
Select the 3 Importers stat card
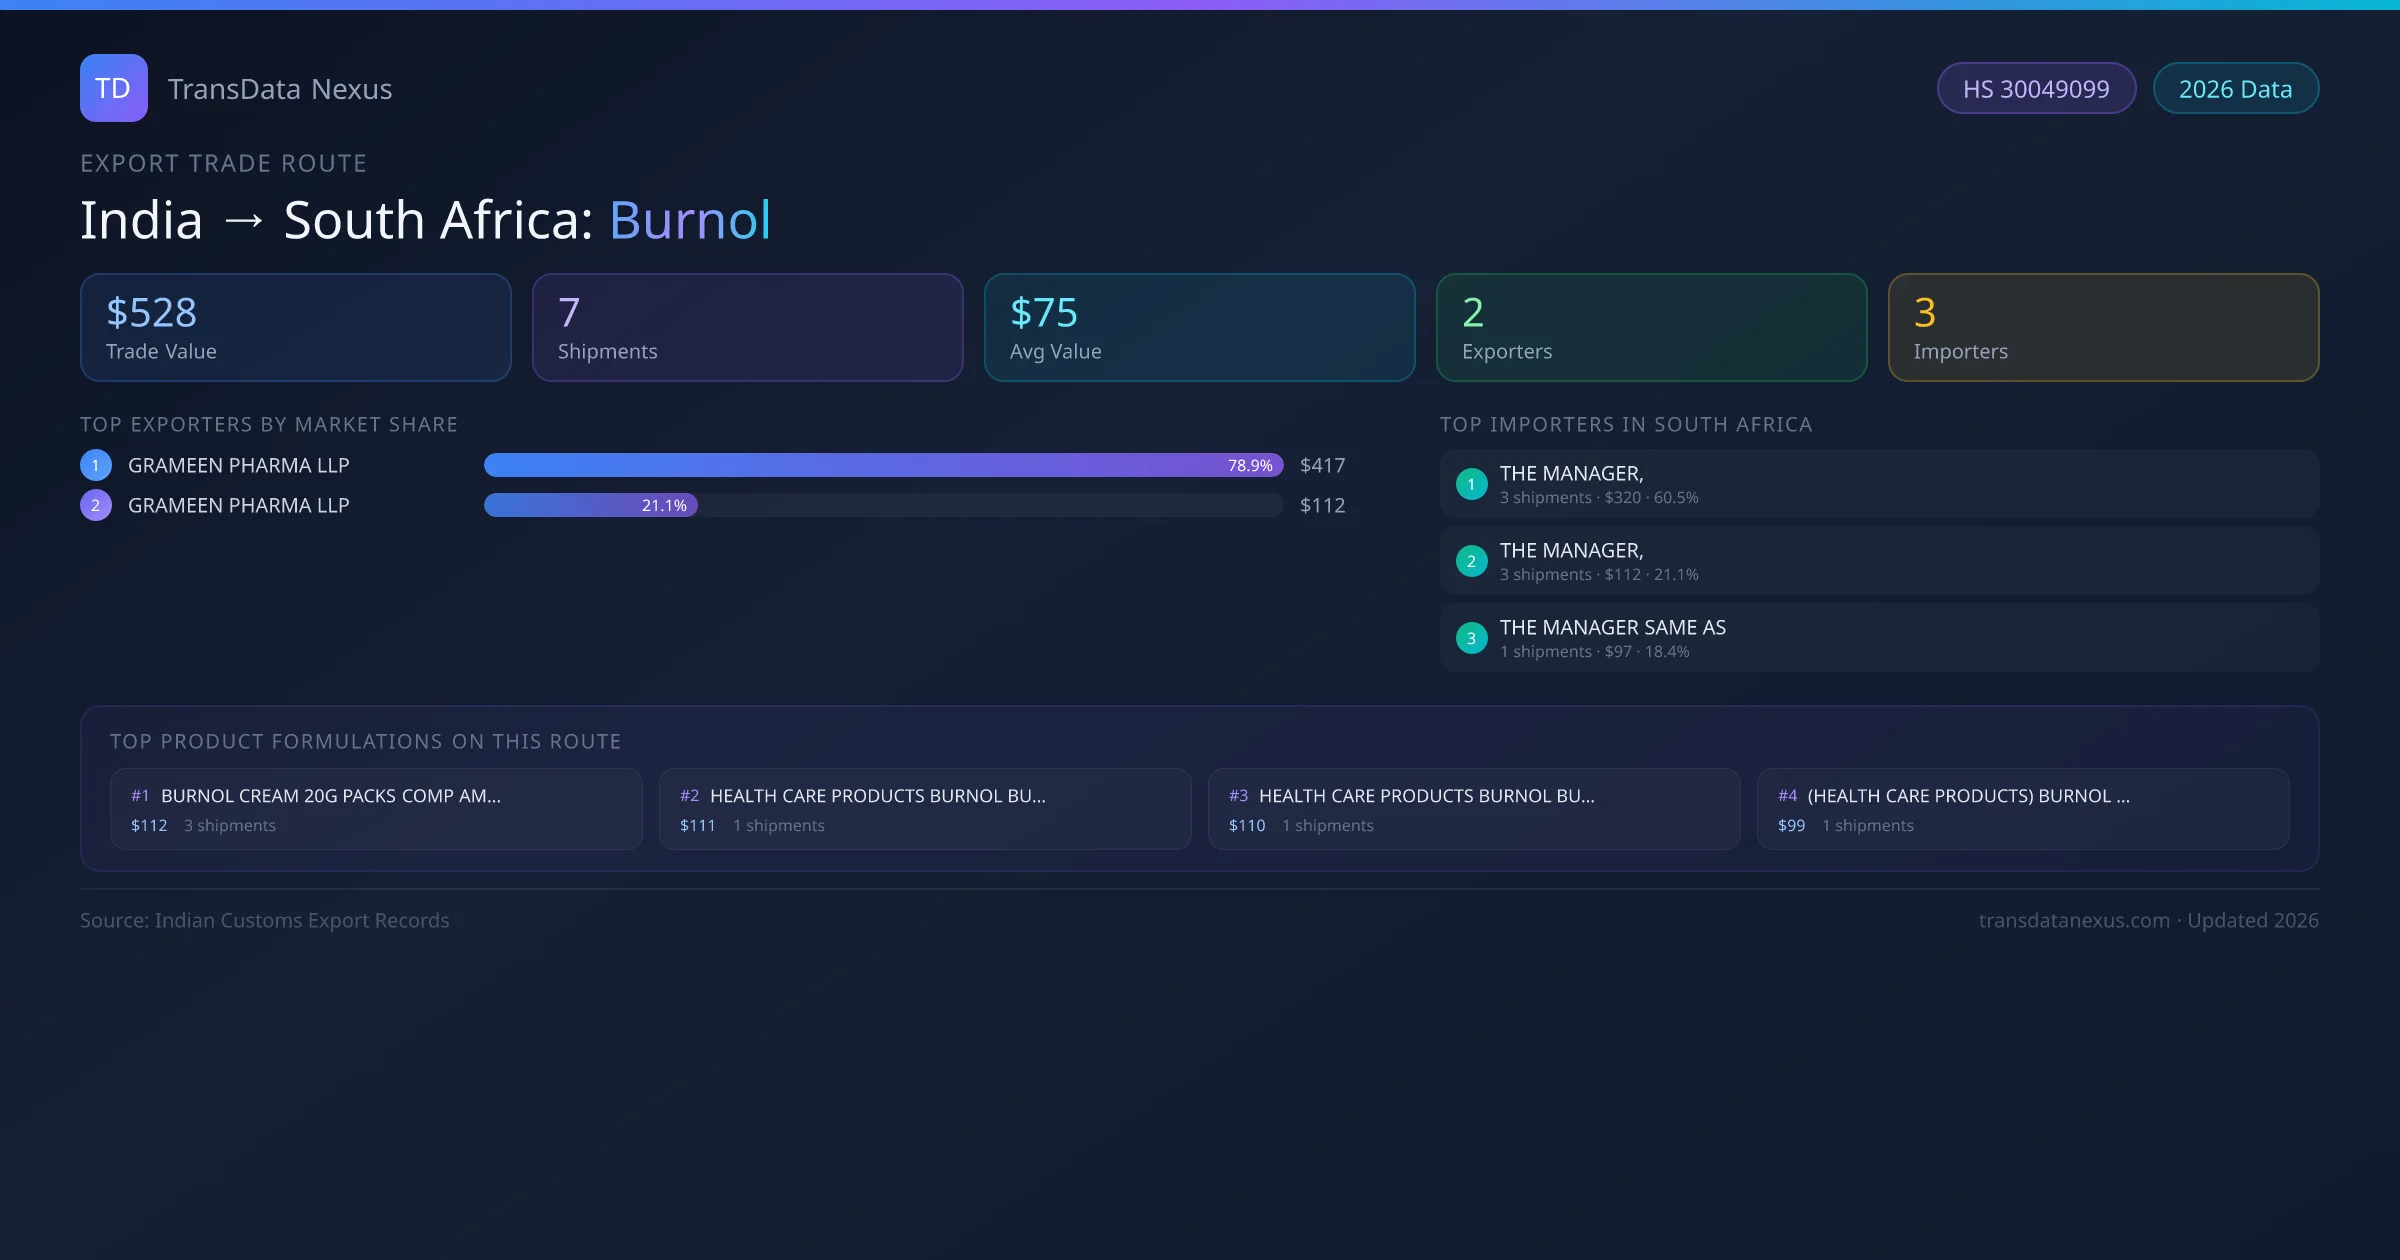coord(2103,328)
